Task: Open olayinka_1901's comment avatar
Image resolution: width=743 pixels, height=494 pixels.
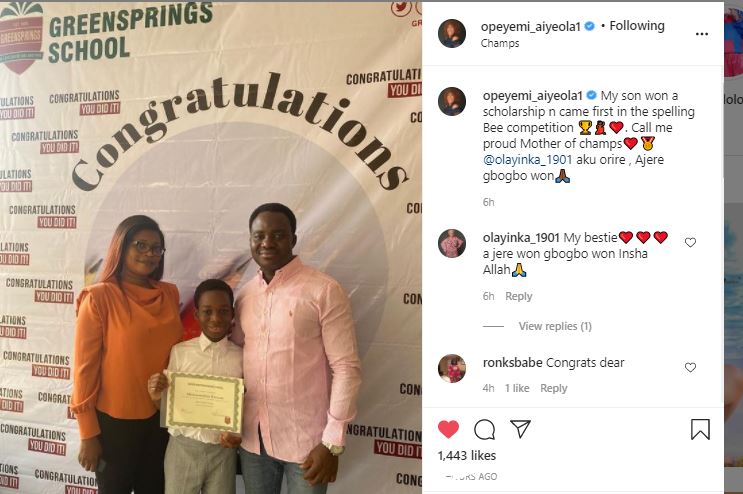Action: coord(452,243)
